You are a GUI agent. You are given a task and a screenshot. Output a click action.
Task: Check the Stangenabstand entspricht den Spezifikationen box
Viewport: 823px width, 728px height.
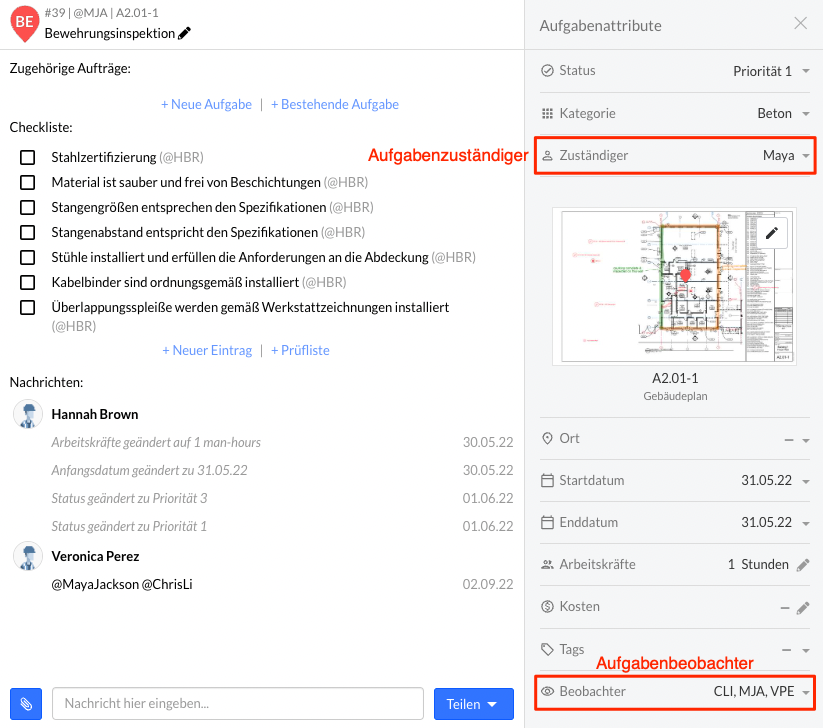point(28,232)
